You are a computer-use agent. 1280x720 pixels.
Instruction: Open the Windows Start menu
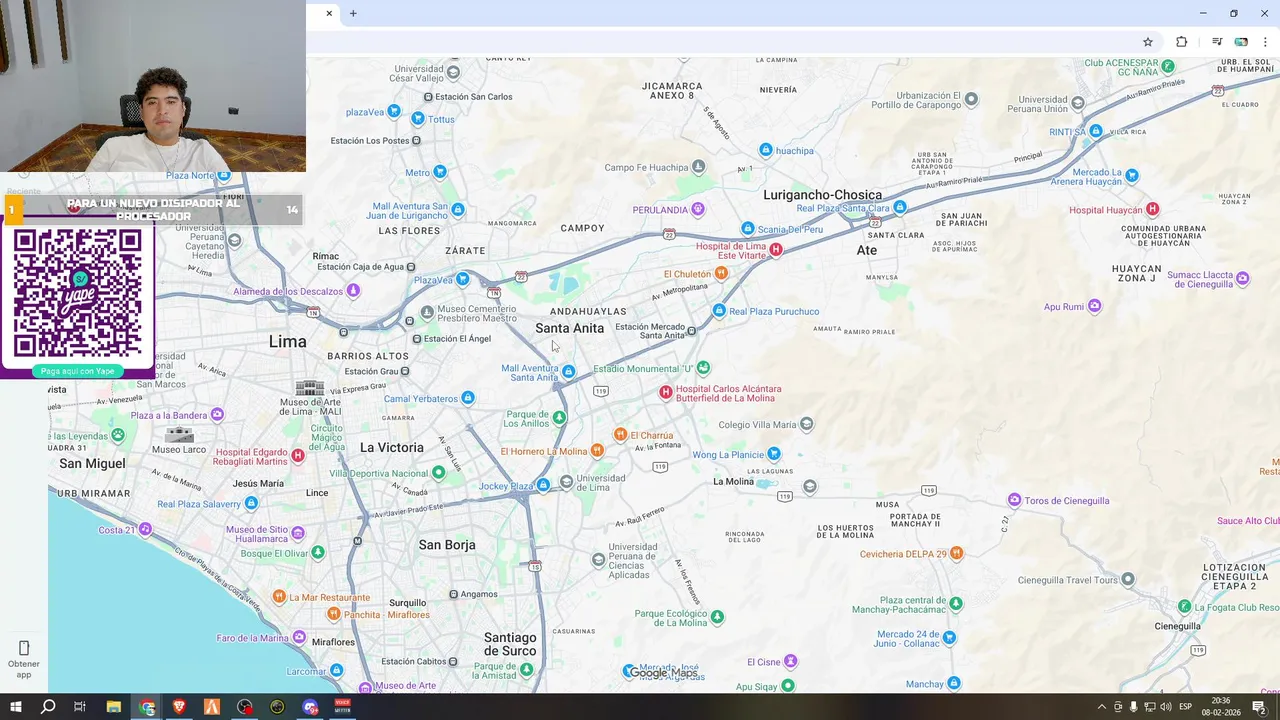tap(16, 707)
